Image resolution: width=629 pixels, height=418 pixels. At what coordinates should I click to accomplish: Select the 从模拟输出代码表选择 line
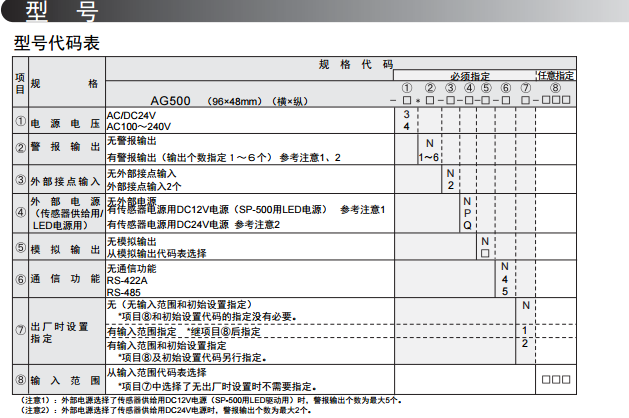pos(156,254)
